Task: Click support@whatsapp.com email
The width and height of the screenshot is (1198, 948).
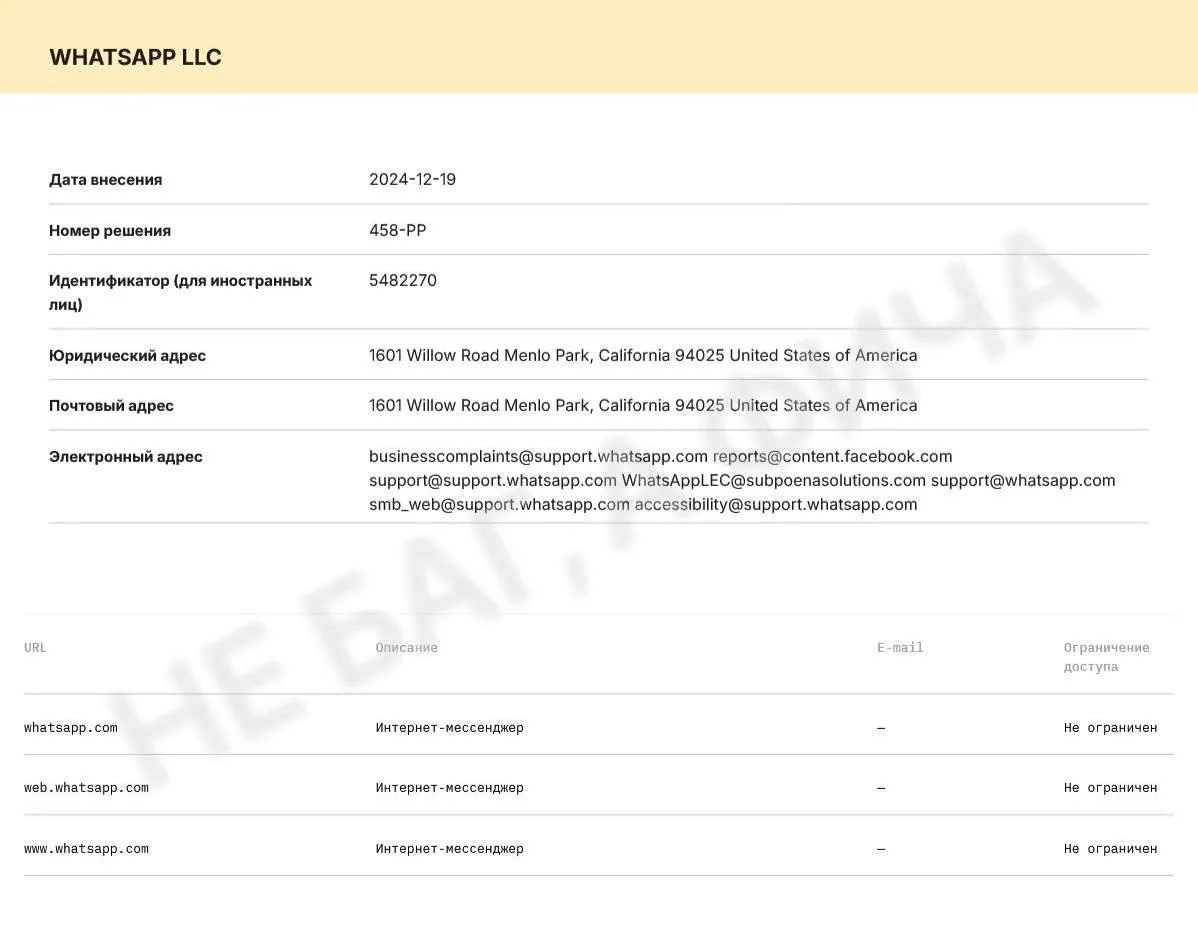Action: (x=1023, y=480)
